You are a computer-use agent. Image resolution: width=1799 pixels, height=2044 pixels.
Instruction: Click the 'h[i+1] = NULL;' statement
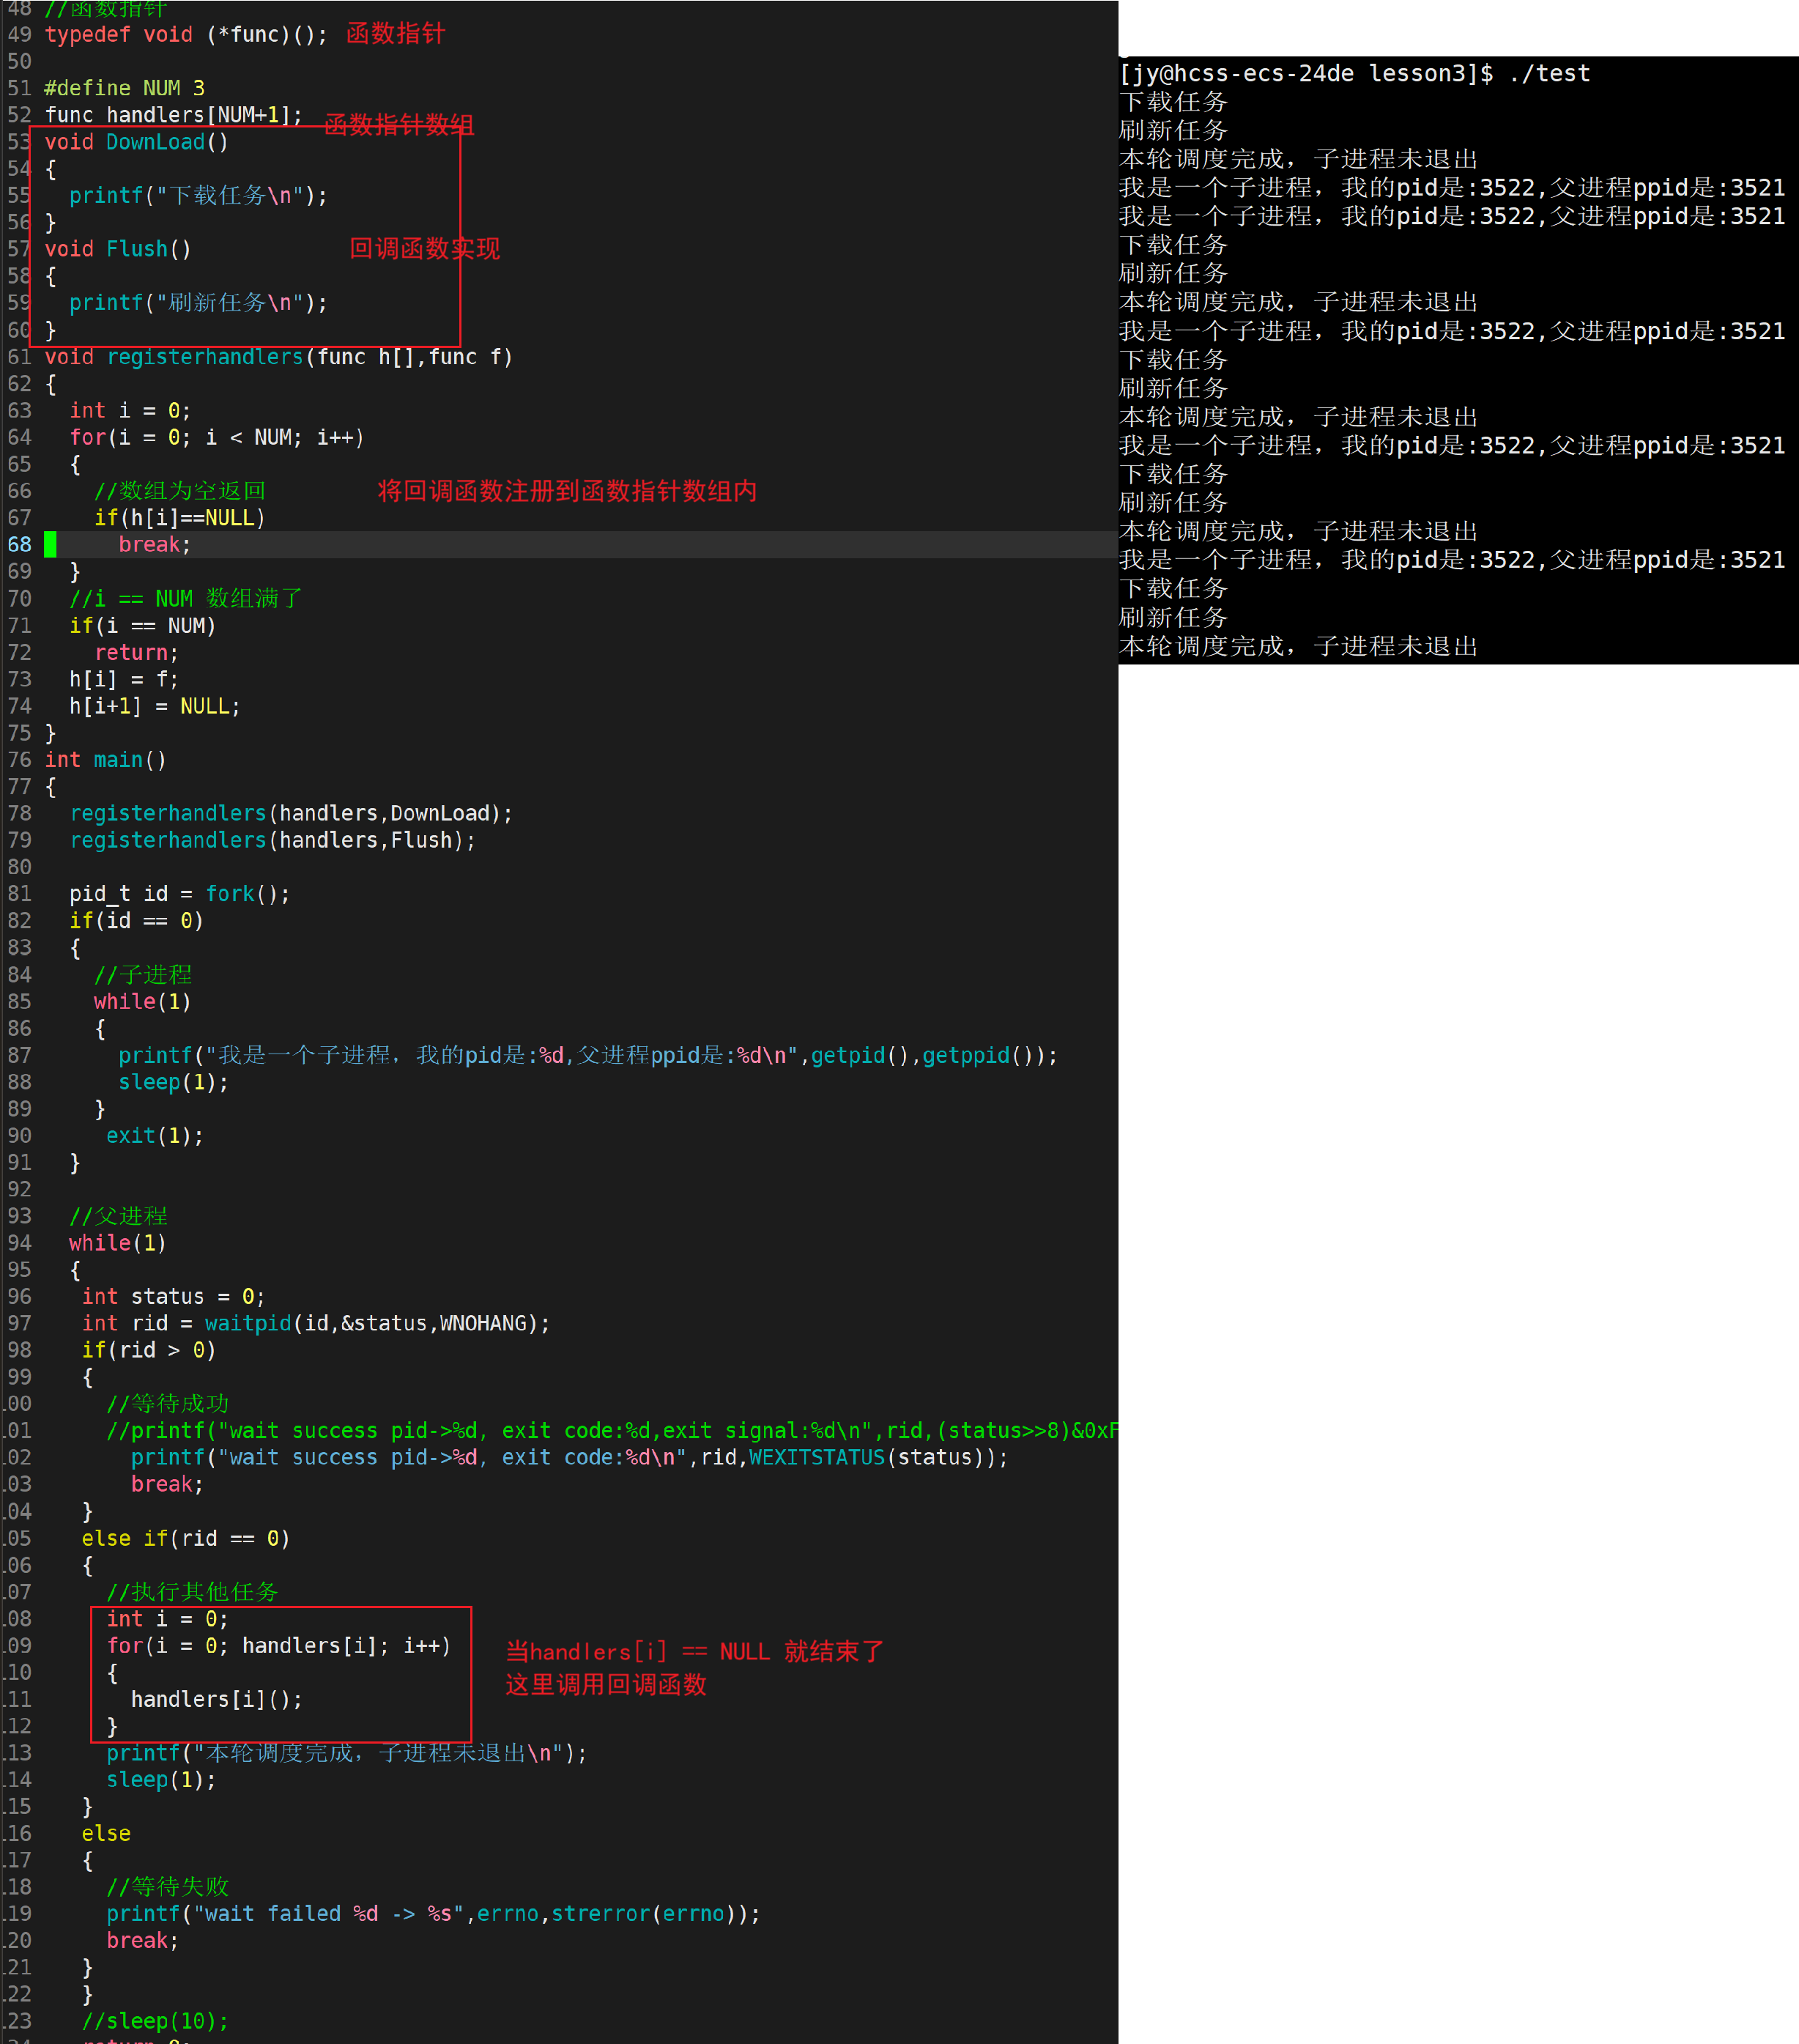[154, 707]
